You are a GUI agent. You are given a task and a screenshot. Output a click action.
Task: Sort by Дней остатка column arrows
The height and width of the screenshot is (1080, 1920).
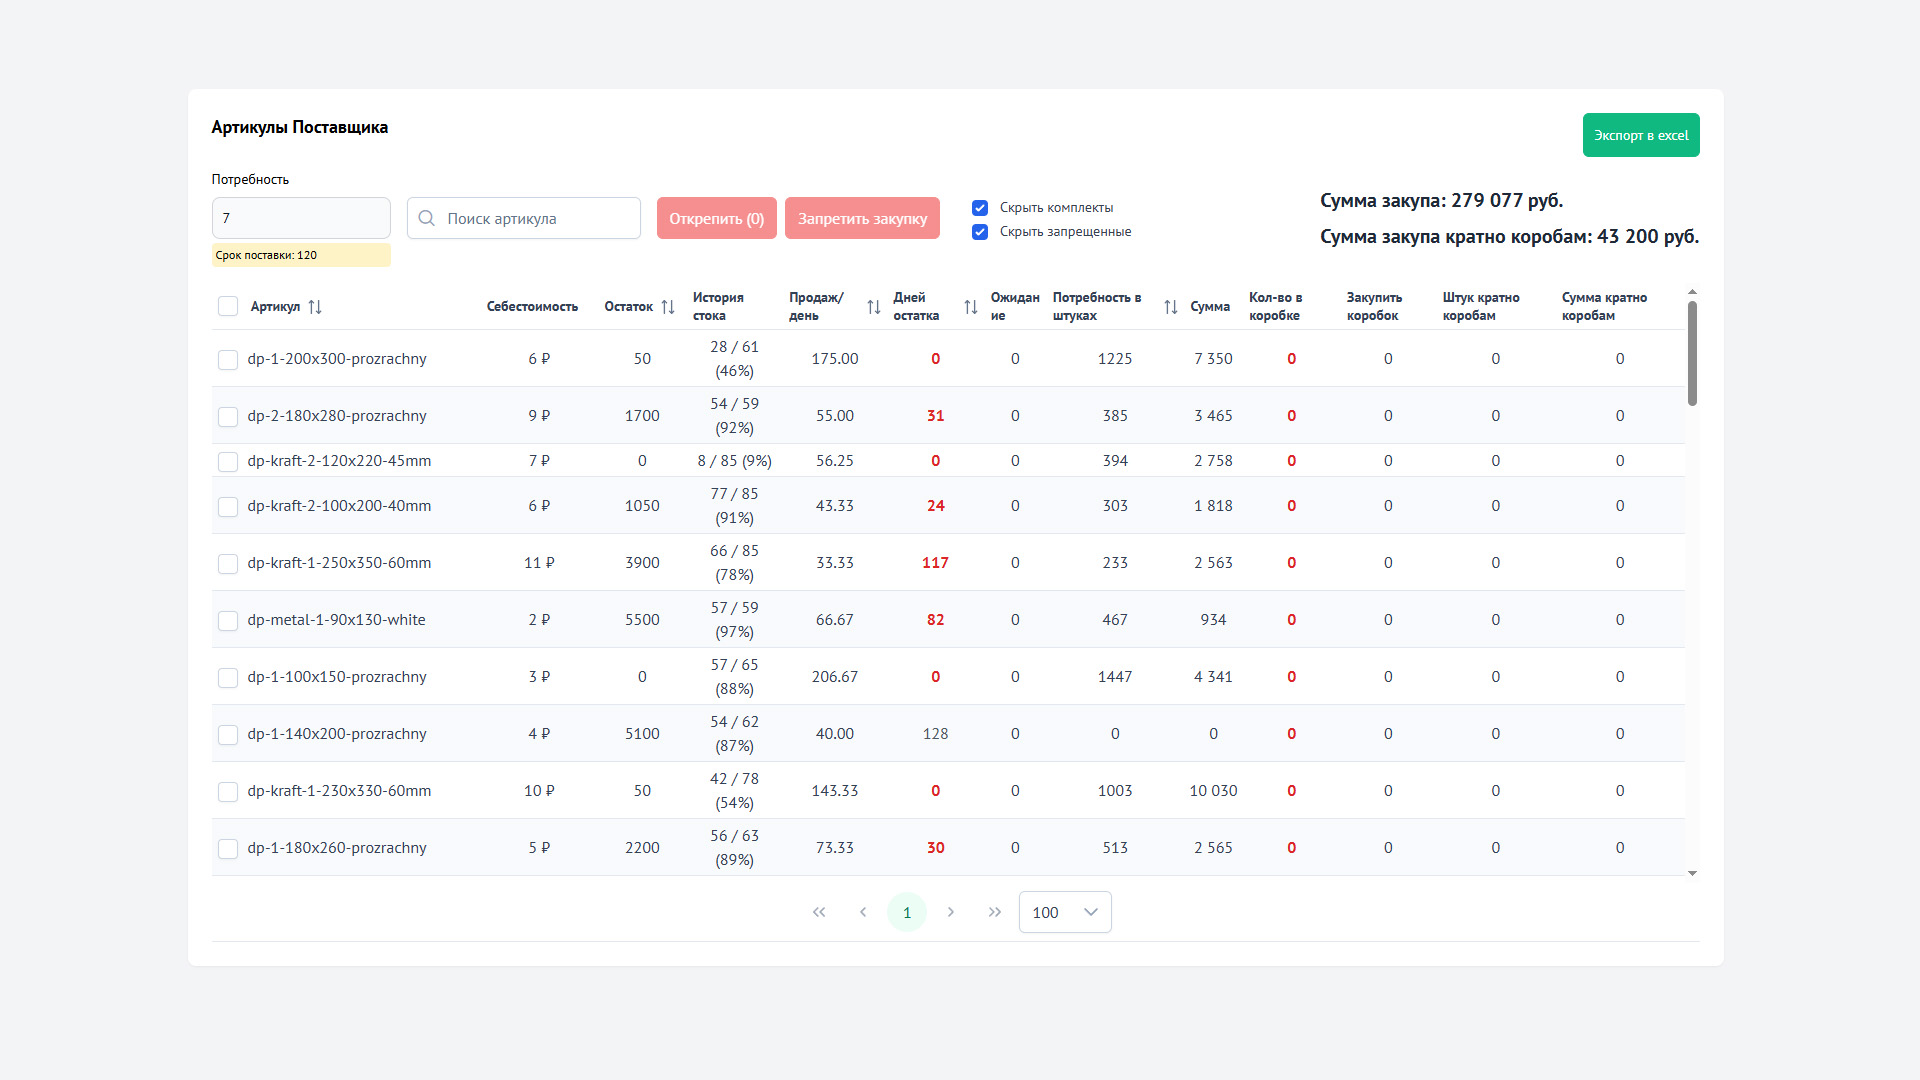click(x=971, y=307)
